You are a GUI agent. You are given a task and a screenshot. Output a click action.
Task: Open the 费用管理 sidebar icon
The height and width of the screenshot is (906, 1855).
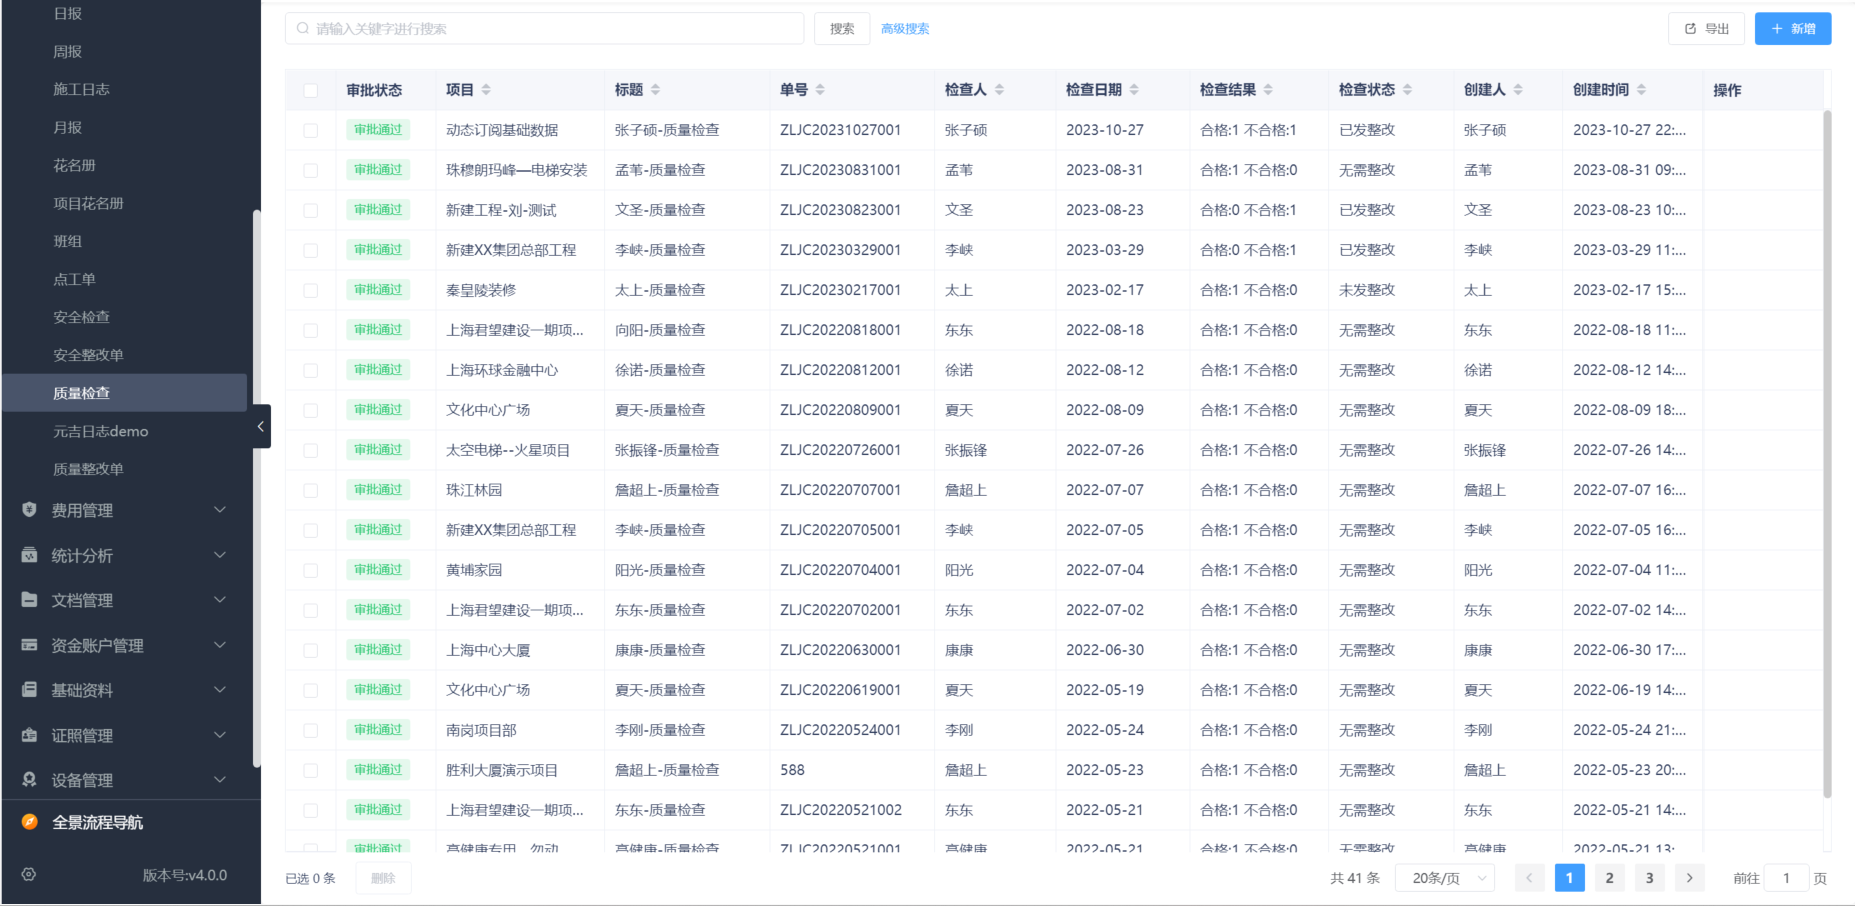(x=28, y=510)
